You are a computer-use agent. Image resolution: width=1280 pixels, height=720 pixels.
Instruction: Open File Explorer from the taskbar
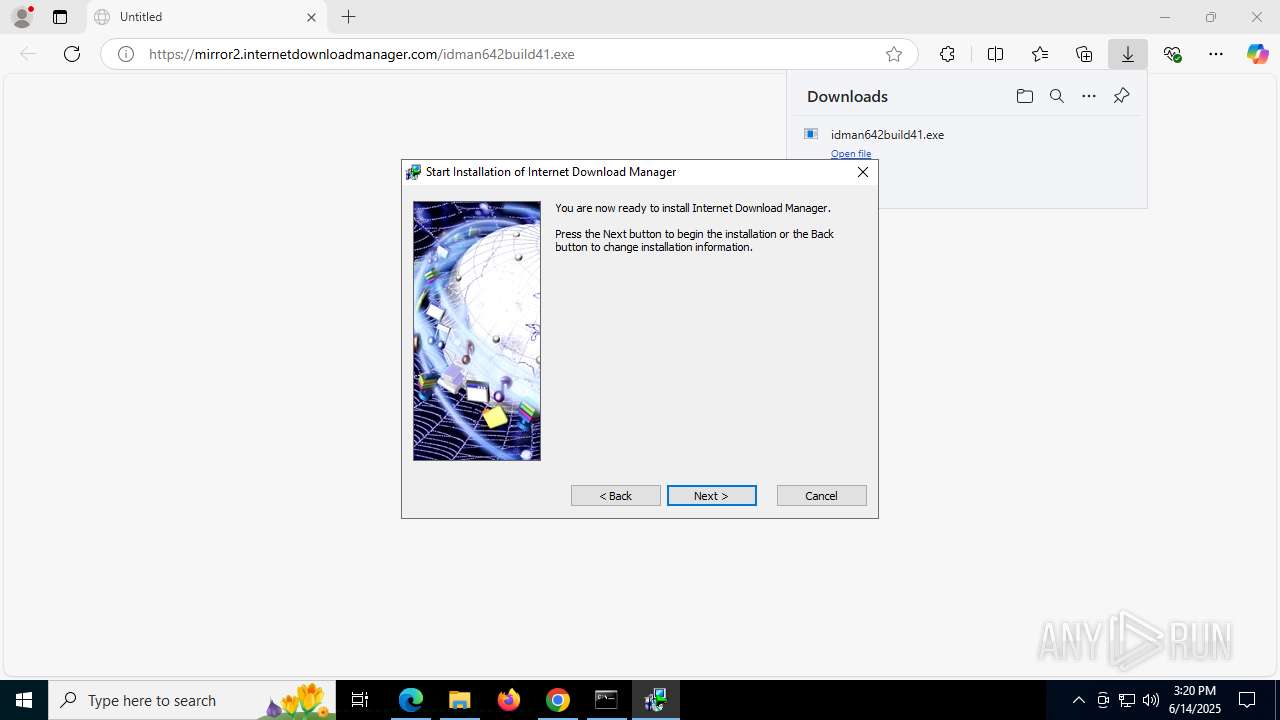[459, 700]
